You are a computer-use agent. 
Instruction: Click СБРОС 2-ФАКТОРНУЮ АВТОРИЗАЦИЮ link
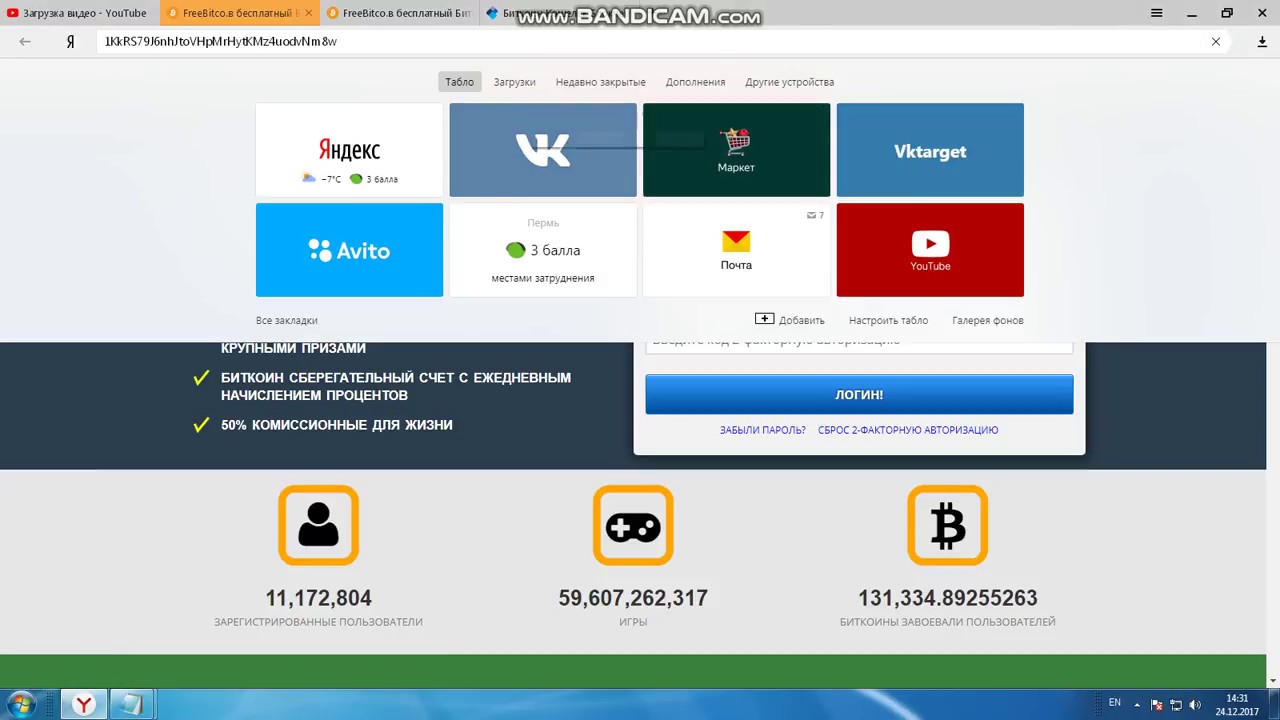[x=908, y=430]
